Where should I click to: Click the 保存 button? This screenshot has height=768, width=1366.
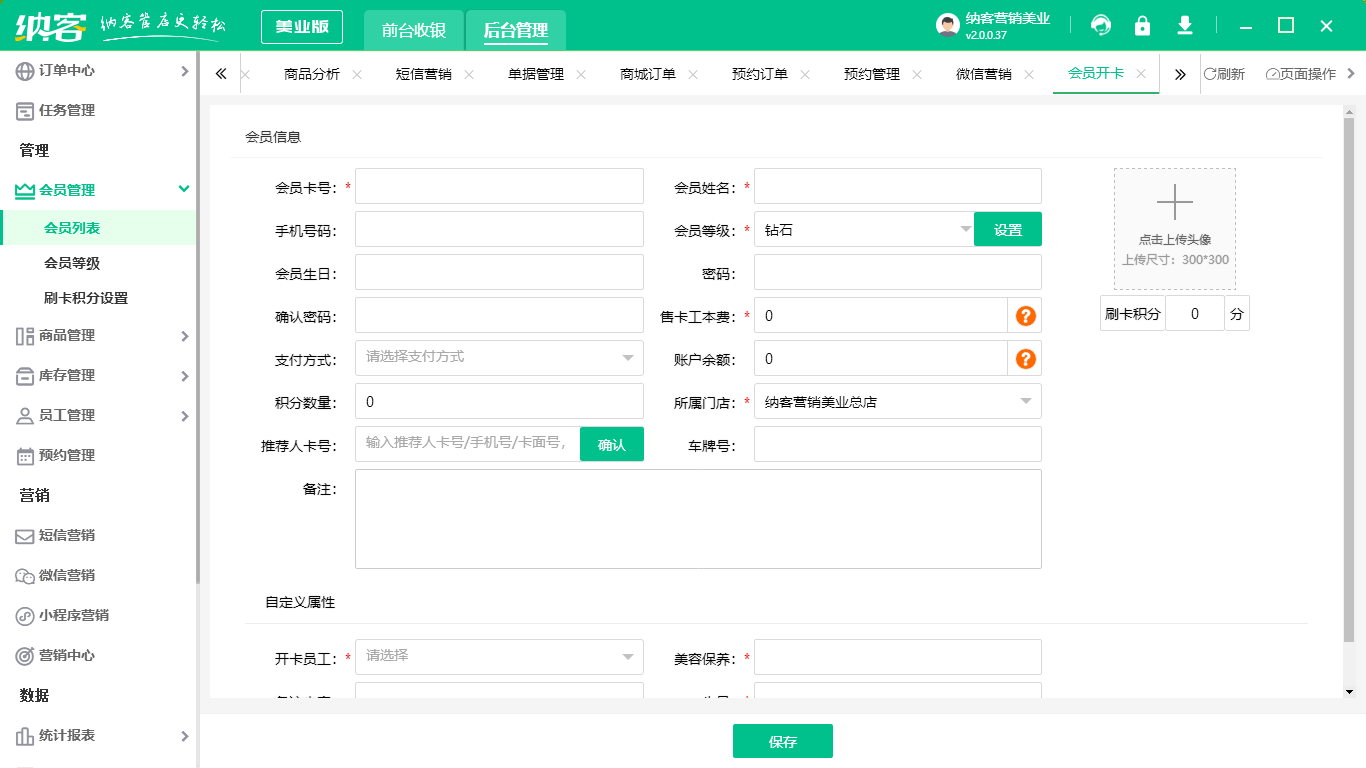pos(783,741)
